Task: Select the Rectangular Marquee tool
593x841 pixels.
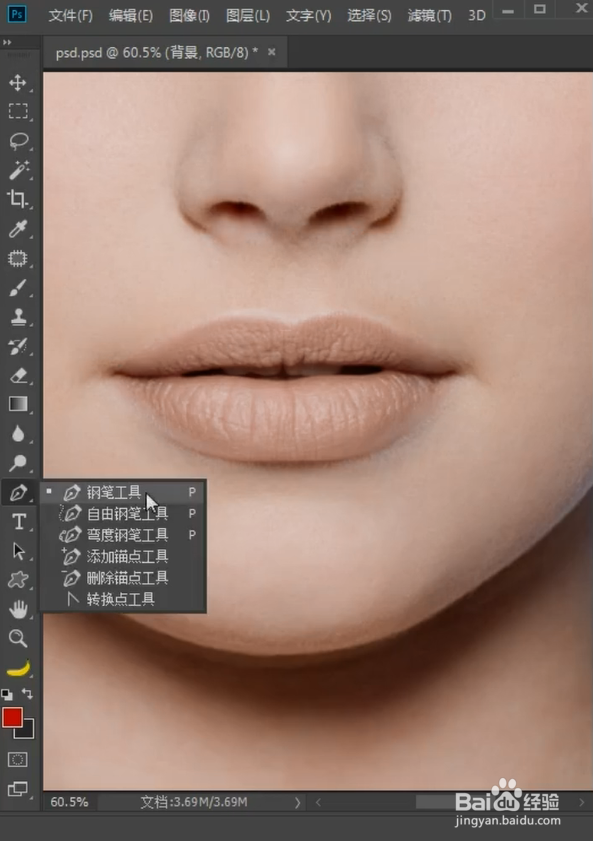Action: (18, 111)
